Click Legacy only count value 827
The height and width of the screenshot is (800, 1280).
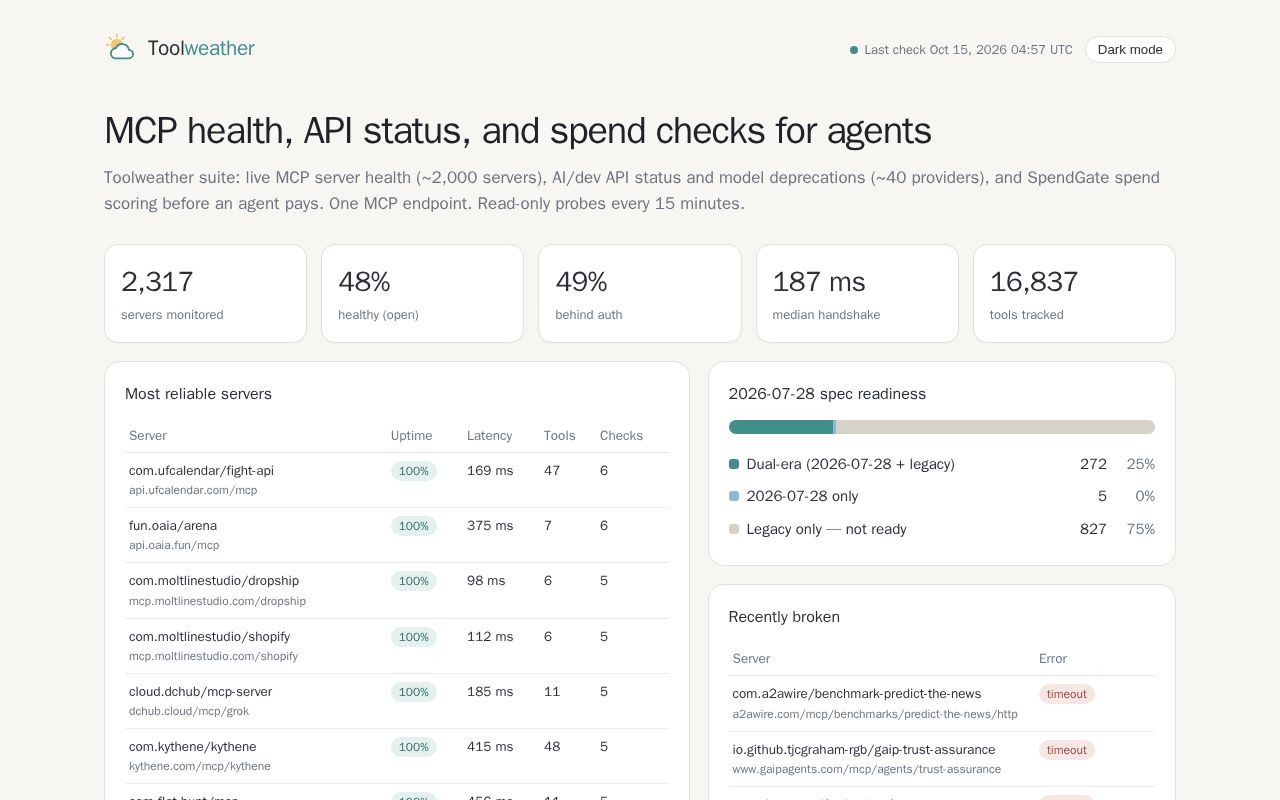coord(1093,529)
